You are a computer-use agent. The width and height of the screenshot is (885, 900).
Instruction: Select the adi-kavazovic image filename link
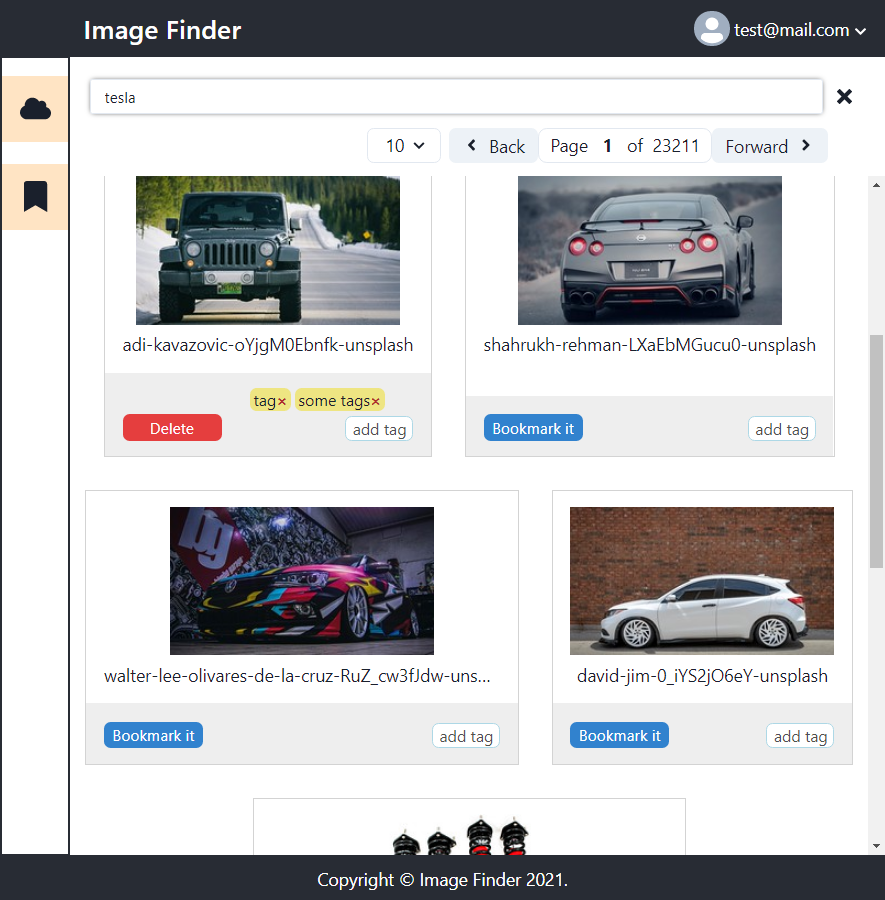click(x=267, y=344)
